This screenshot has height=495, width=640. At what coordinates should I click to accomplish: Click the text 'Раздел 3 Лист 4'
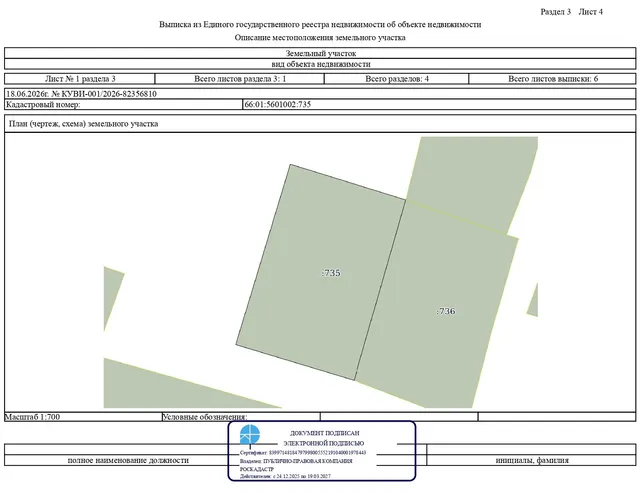(x=571, y=12)
